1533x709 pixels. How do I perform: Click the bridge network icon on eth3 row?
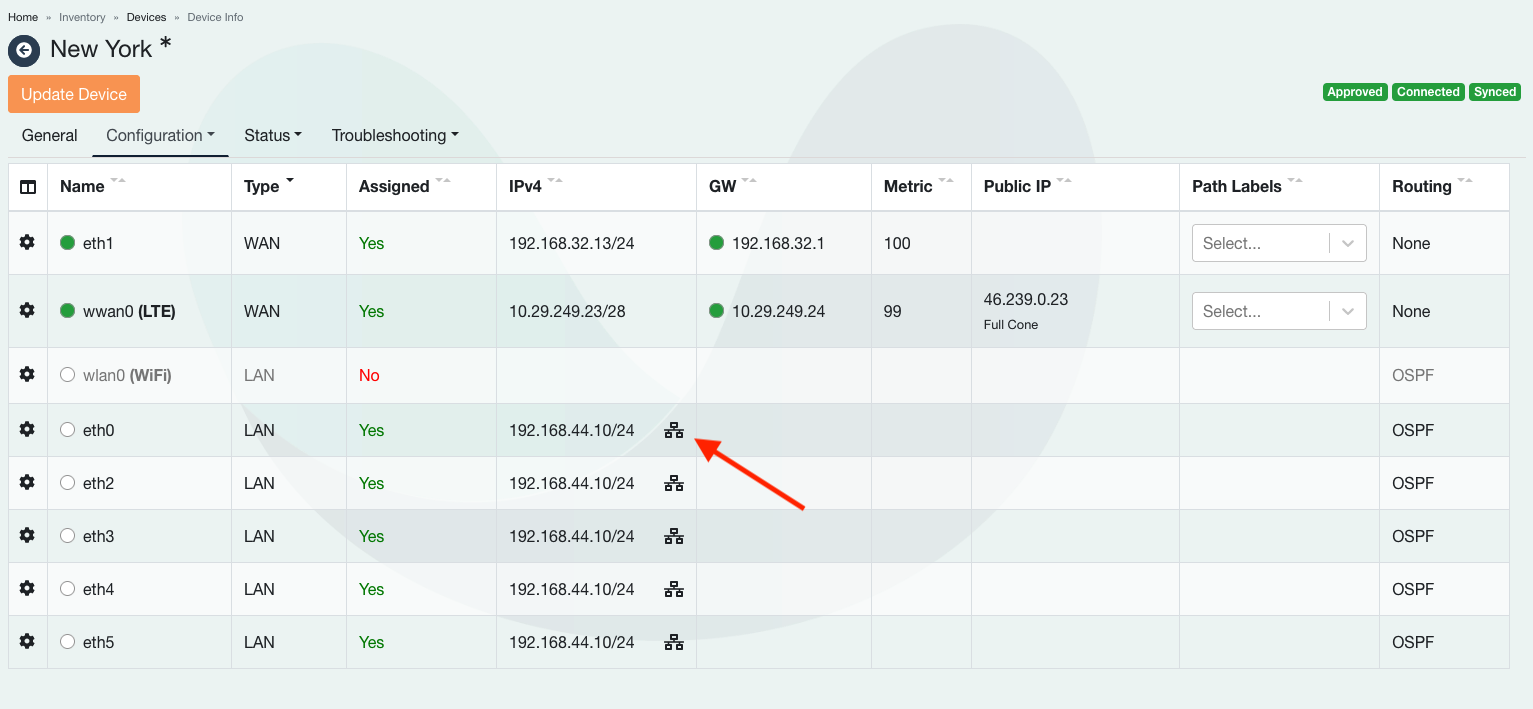674,536
